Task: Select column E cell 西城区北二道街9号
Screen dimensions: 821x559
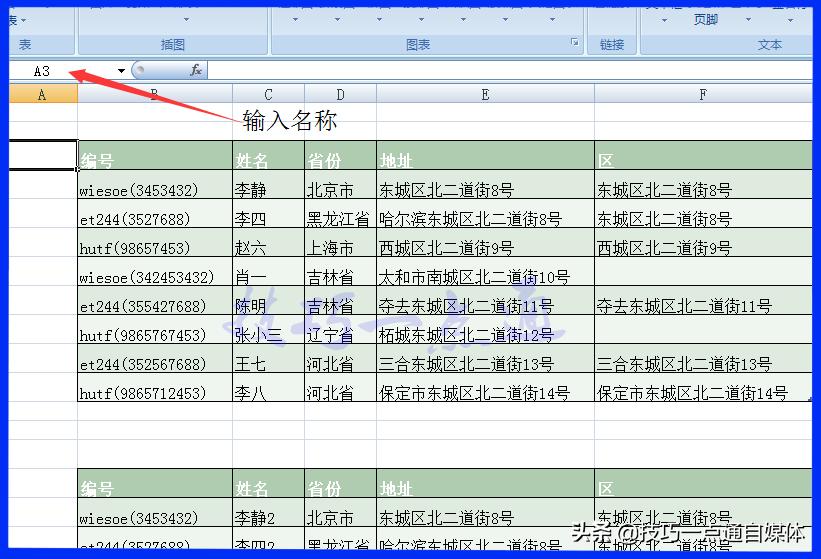Action: pyautogui.click(x=485, y=242)
